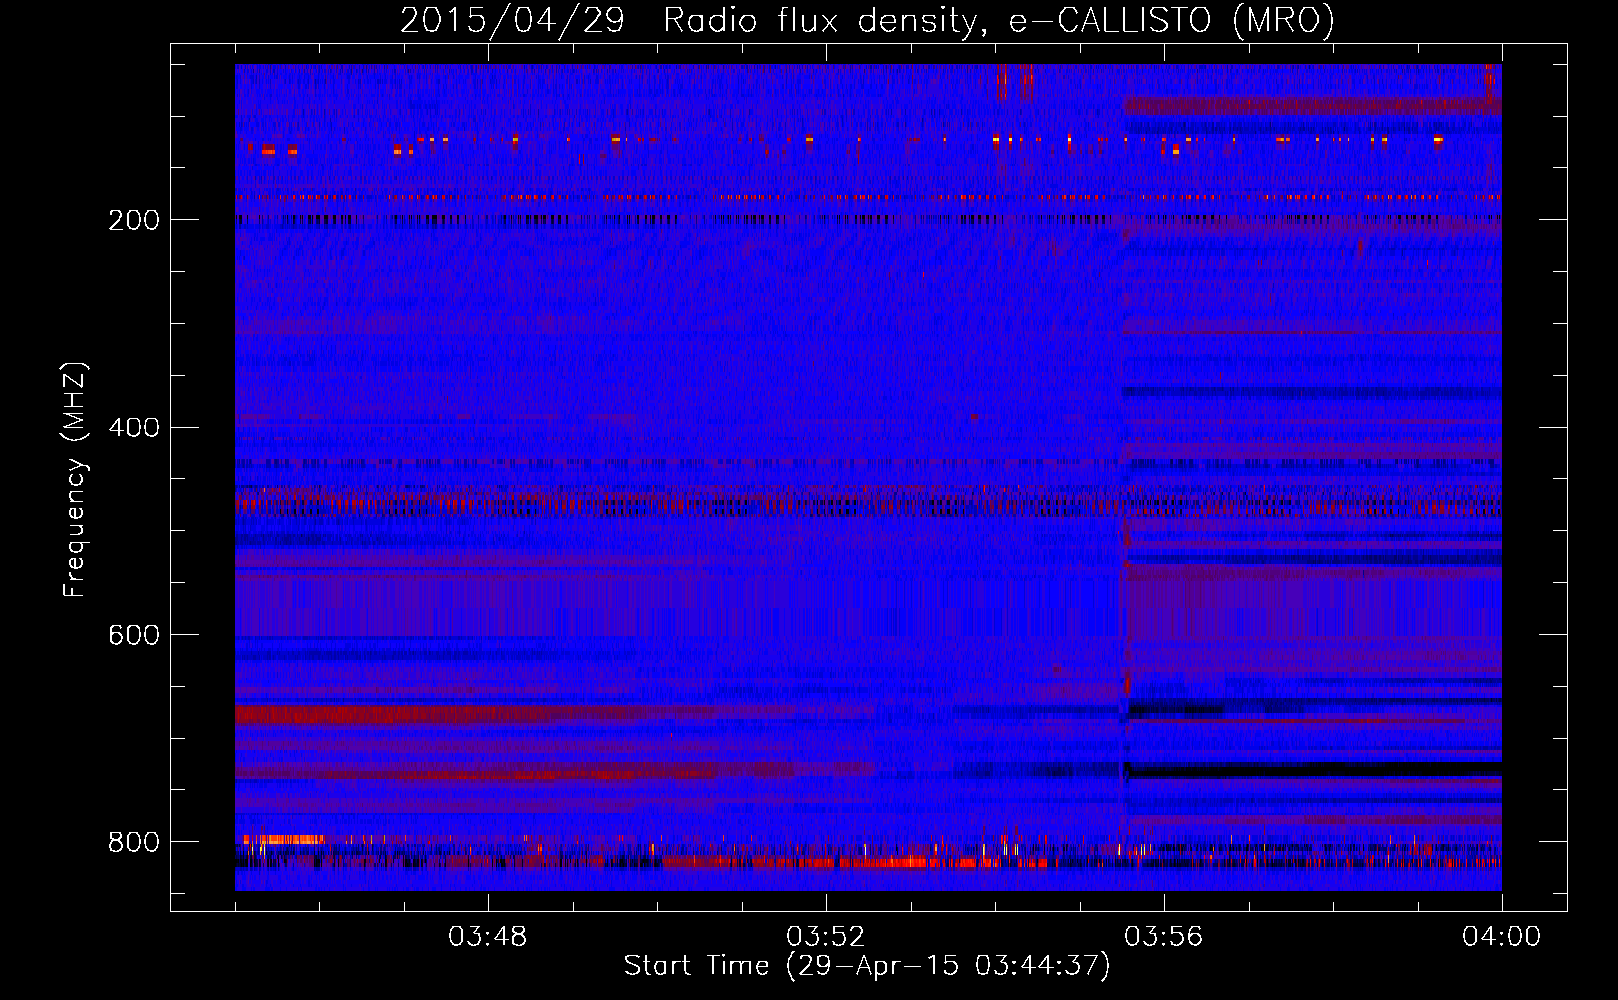Click the 400 frequency tick label

pyautogui.click(x=134, y=428)
